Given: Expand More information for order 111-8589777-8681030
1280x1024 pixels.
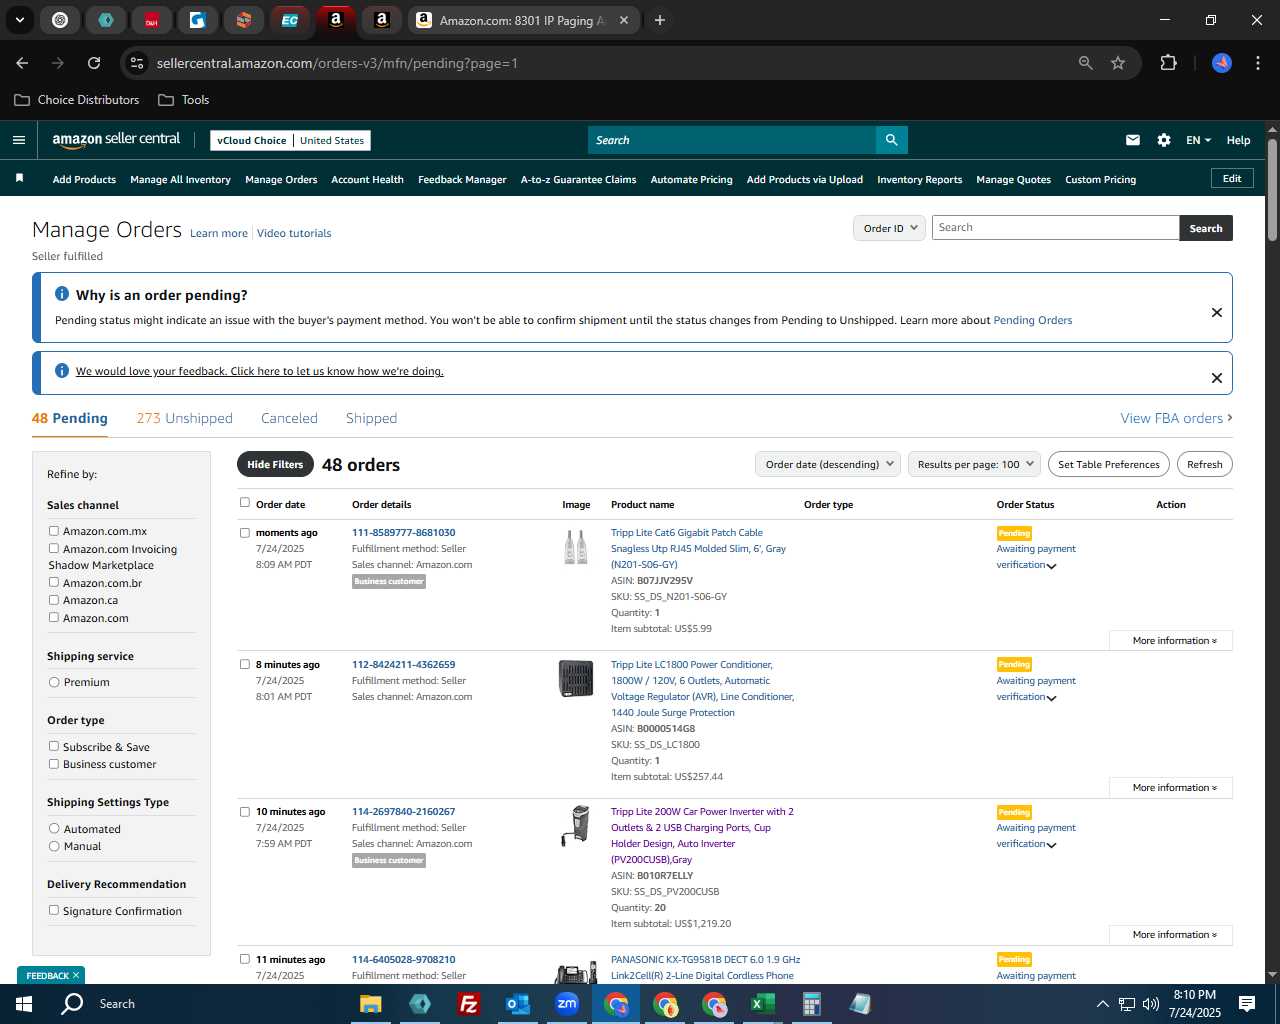Looking at the screenshot, I should click(x=1171, y=640).
